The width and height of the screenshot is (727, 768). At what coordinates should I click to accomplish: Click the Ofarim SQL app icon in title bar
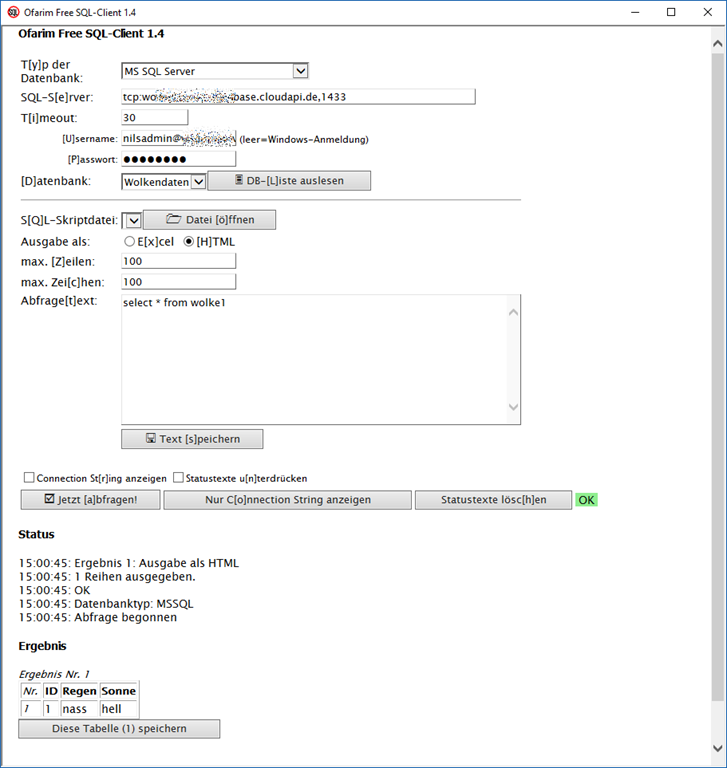pos(13,12)
